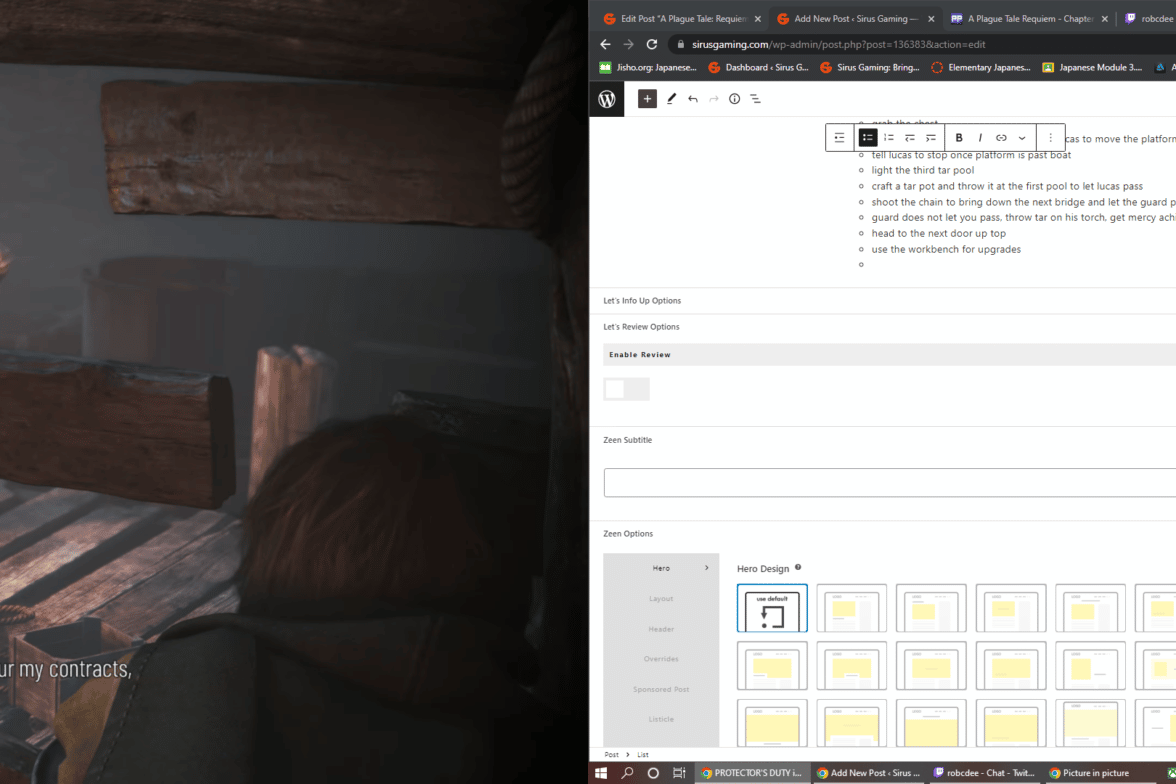1176x784 pixels.
Task: Toggle italic formatting
Action: click(x=980, y=138)
